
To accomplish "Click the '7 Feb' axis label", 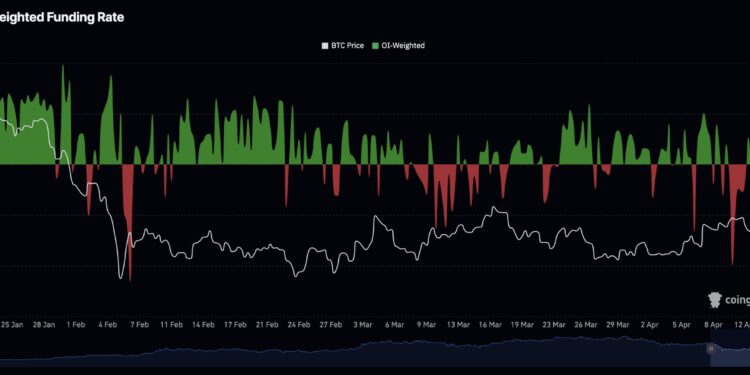I will coord(139,325).
